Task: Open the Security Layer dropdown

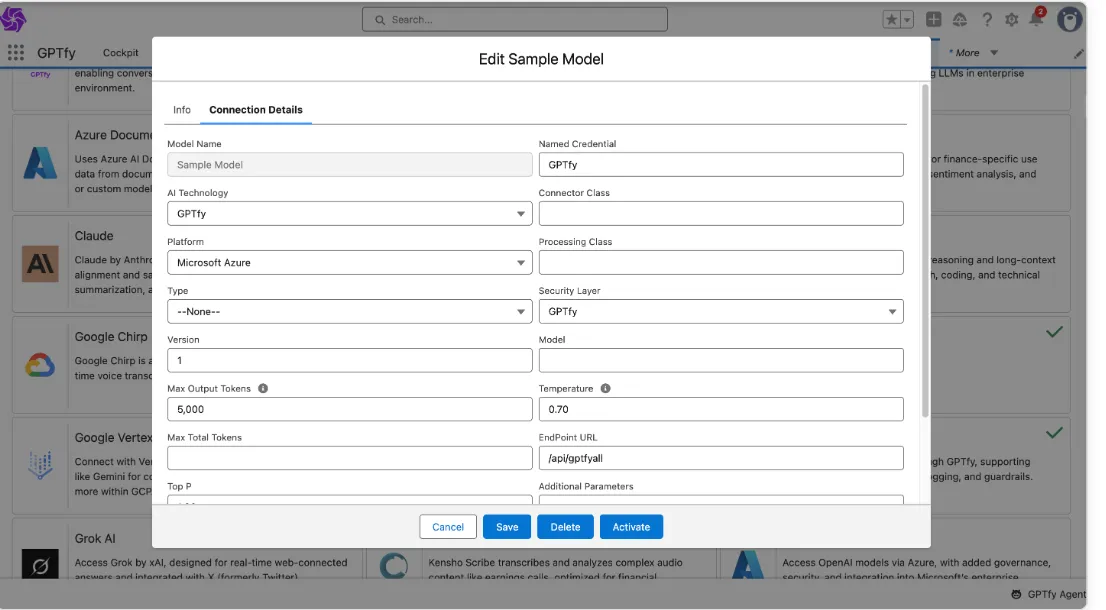Action: tap(893, 311)
